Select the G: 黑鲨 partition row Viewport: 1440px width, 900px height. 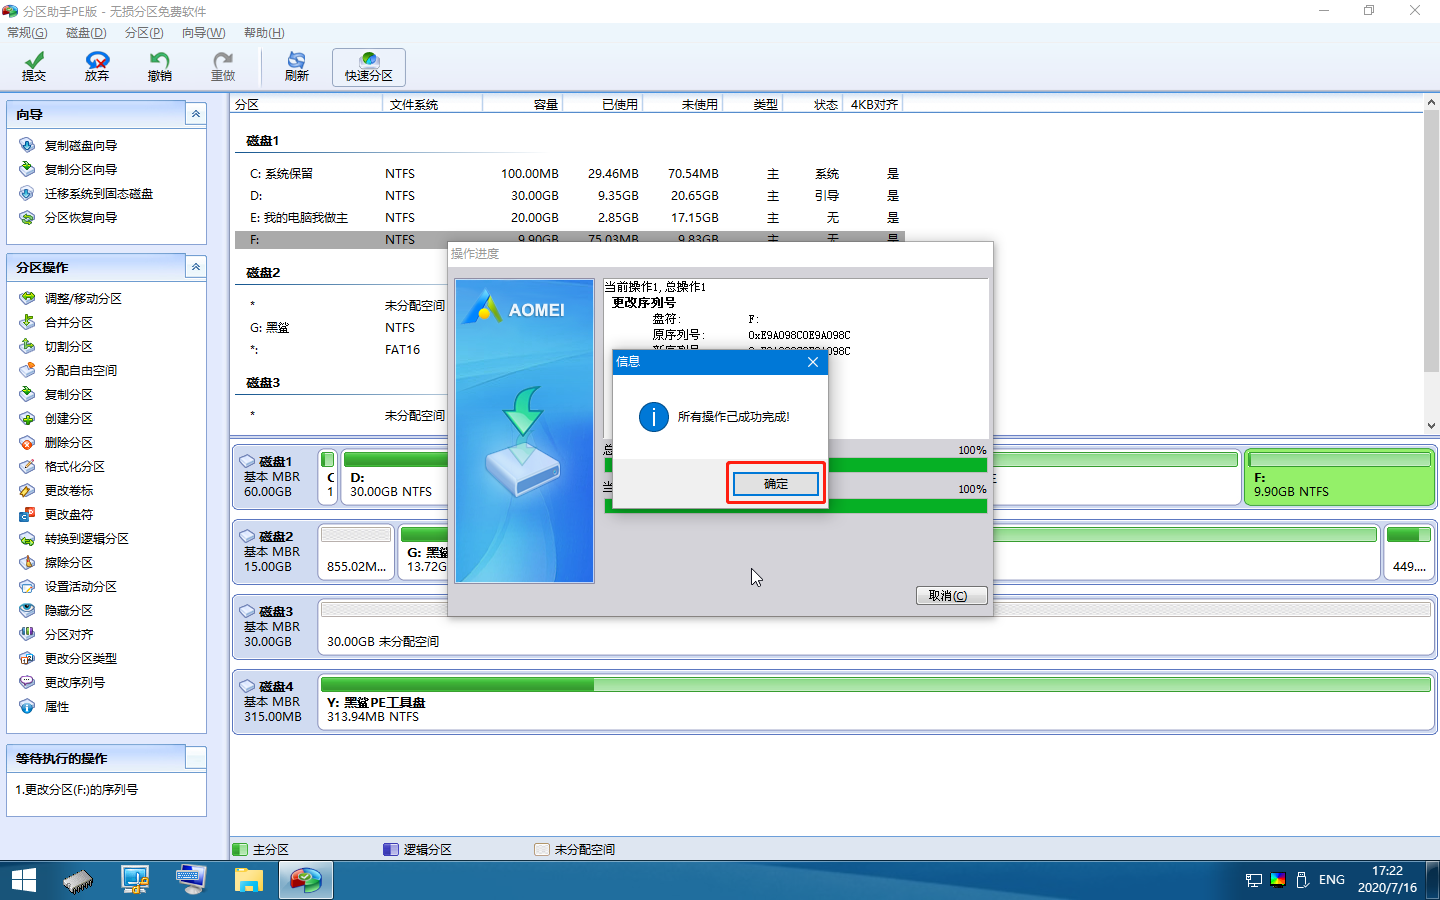tap(342, 328)
